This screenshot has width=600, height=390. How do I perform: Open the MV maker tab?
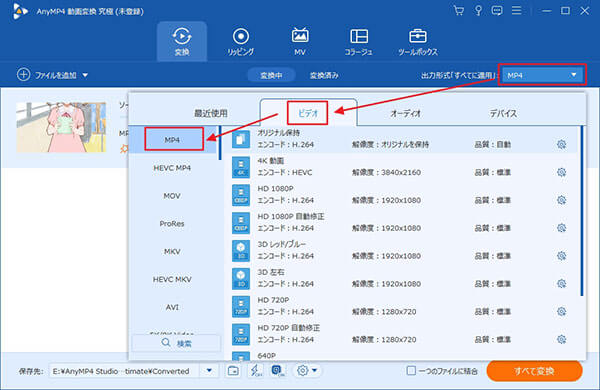pos(300,41)
